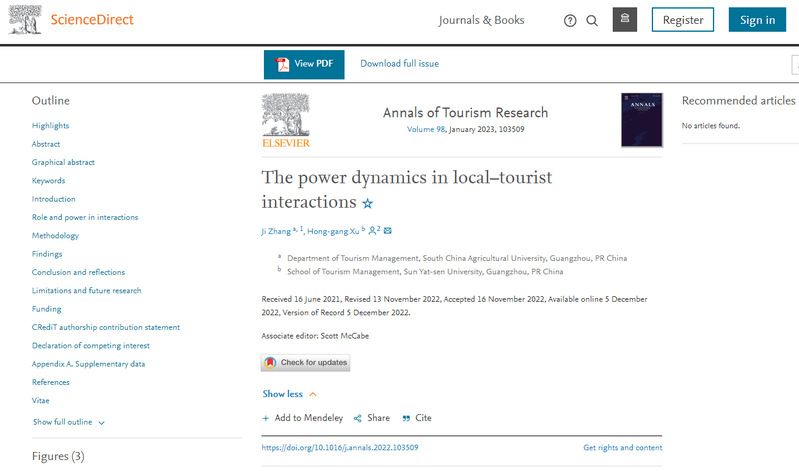Click the search magnifier icon
The image size is (799, 471).
592,21
